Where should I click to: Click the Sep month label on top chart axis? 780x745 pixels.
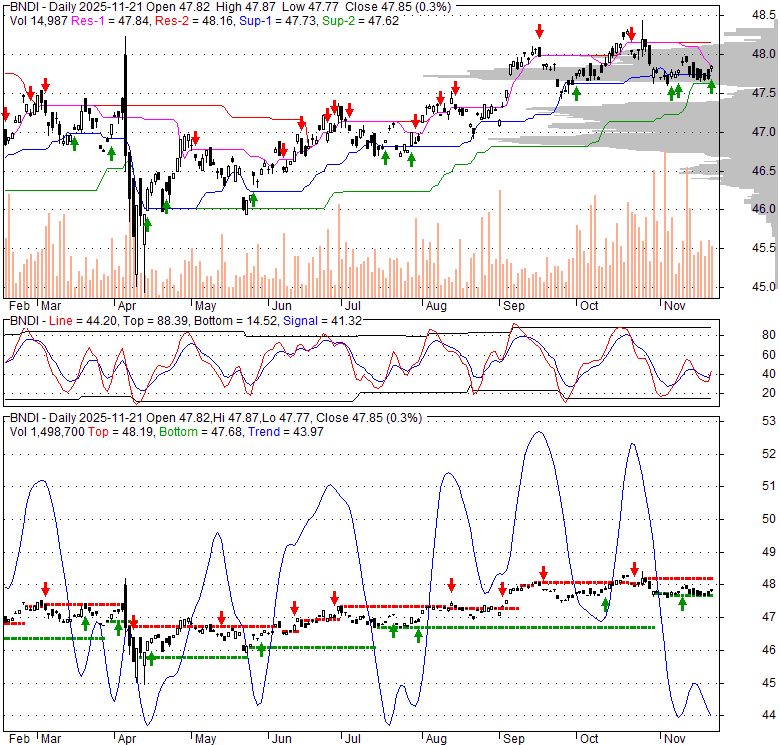click(513, 304)
